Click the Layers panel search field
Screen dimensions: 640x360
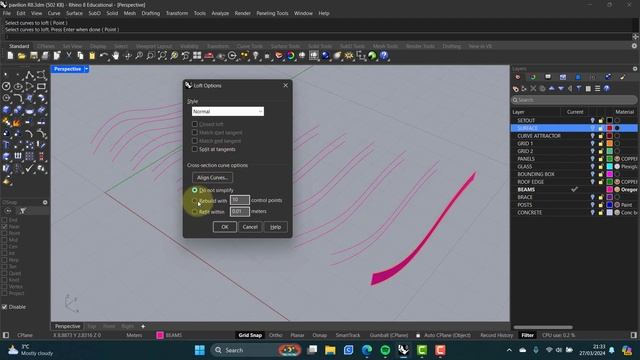(574, 100)
